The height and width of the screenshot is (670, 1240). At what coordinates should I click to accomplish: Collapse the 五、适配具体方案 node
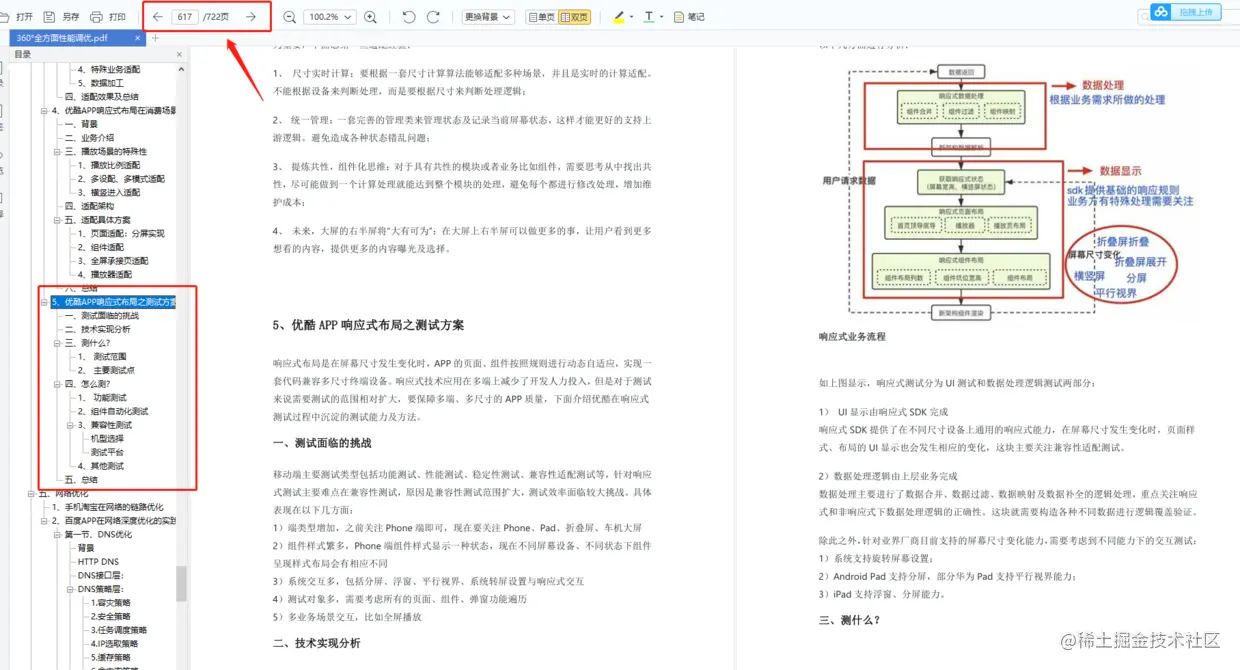coord(57,220)
